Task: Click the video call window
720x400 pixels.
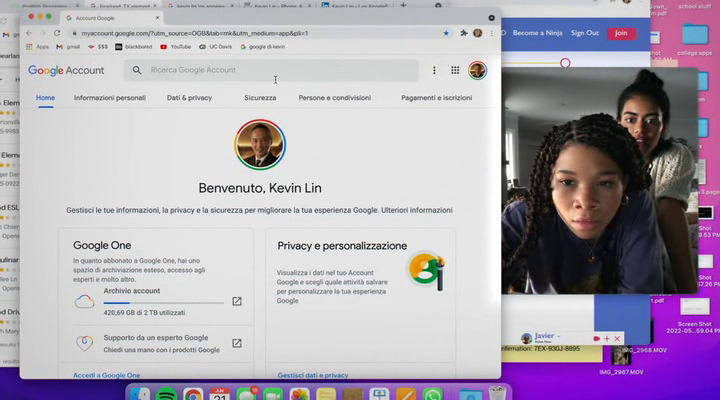Action: coord(599,180)
